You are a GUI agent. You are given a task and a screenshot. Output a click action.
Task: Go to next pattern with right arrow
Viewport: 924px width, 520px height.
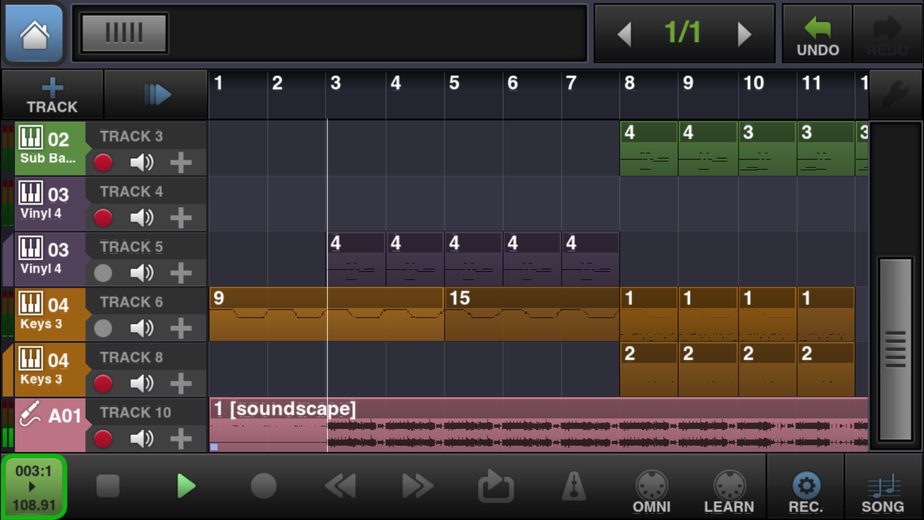click(x=744, y=34)
